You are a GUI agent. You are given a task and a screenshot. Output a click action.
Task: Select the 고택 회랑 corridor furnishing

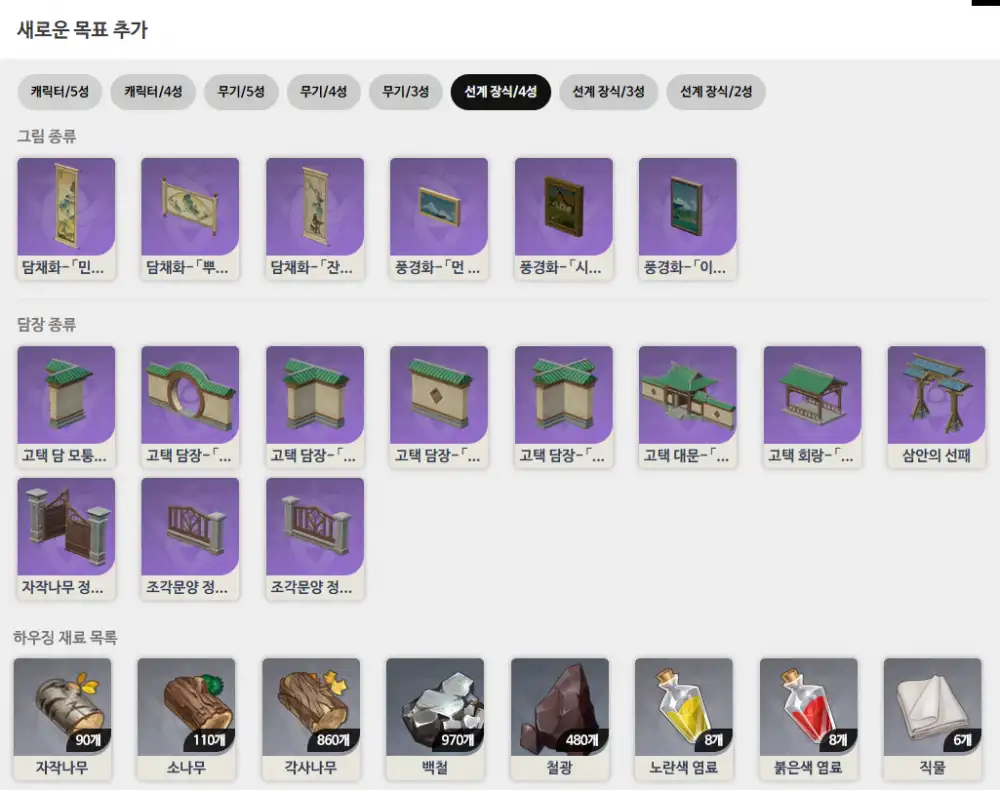(812, 406)
